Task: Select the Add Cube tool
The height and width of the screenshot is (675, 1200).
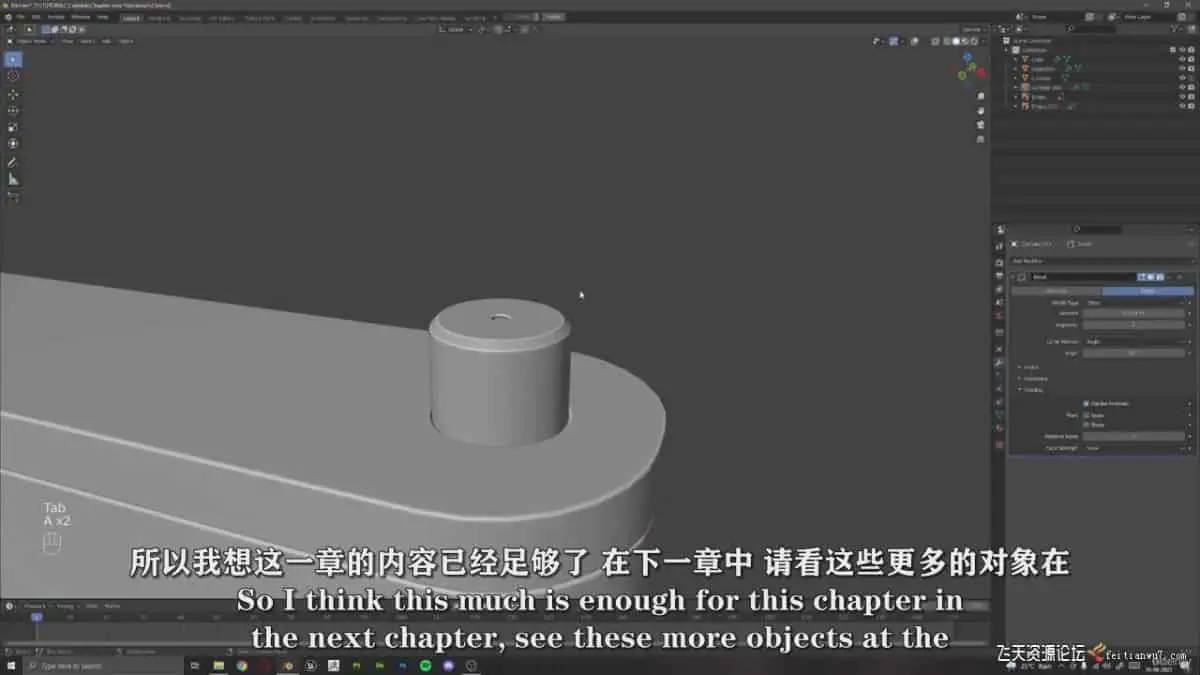Action: click(x=13, y=197)
